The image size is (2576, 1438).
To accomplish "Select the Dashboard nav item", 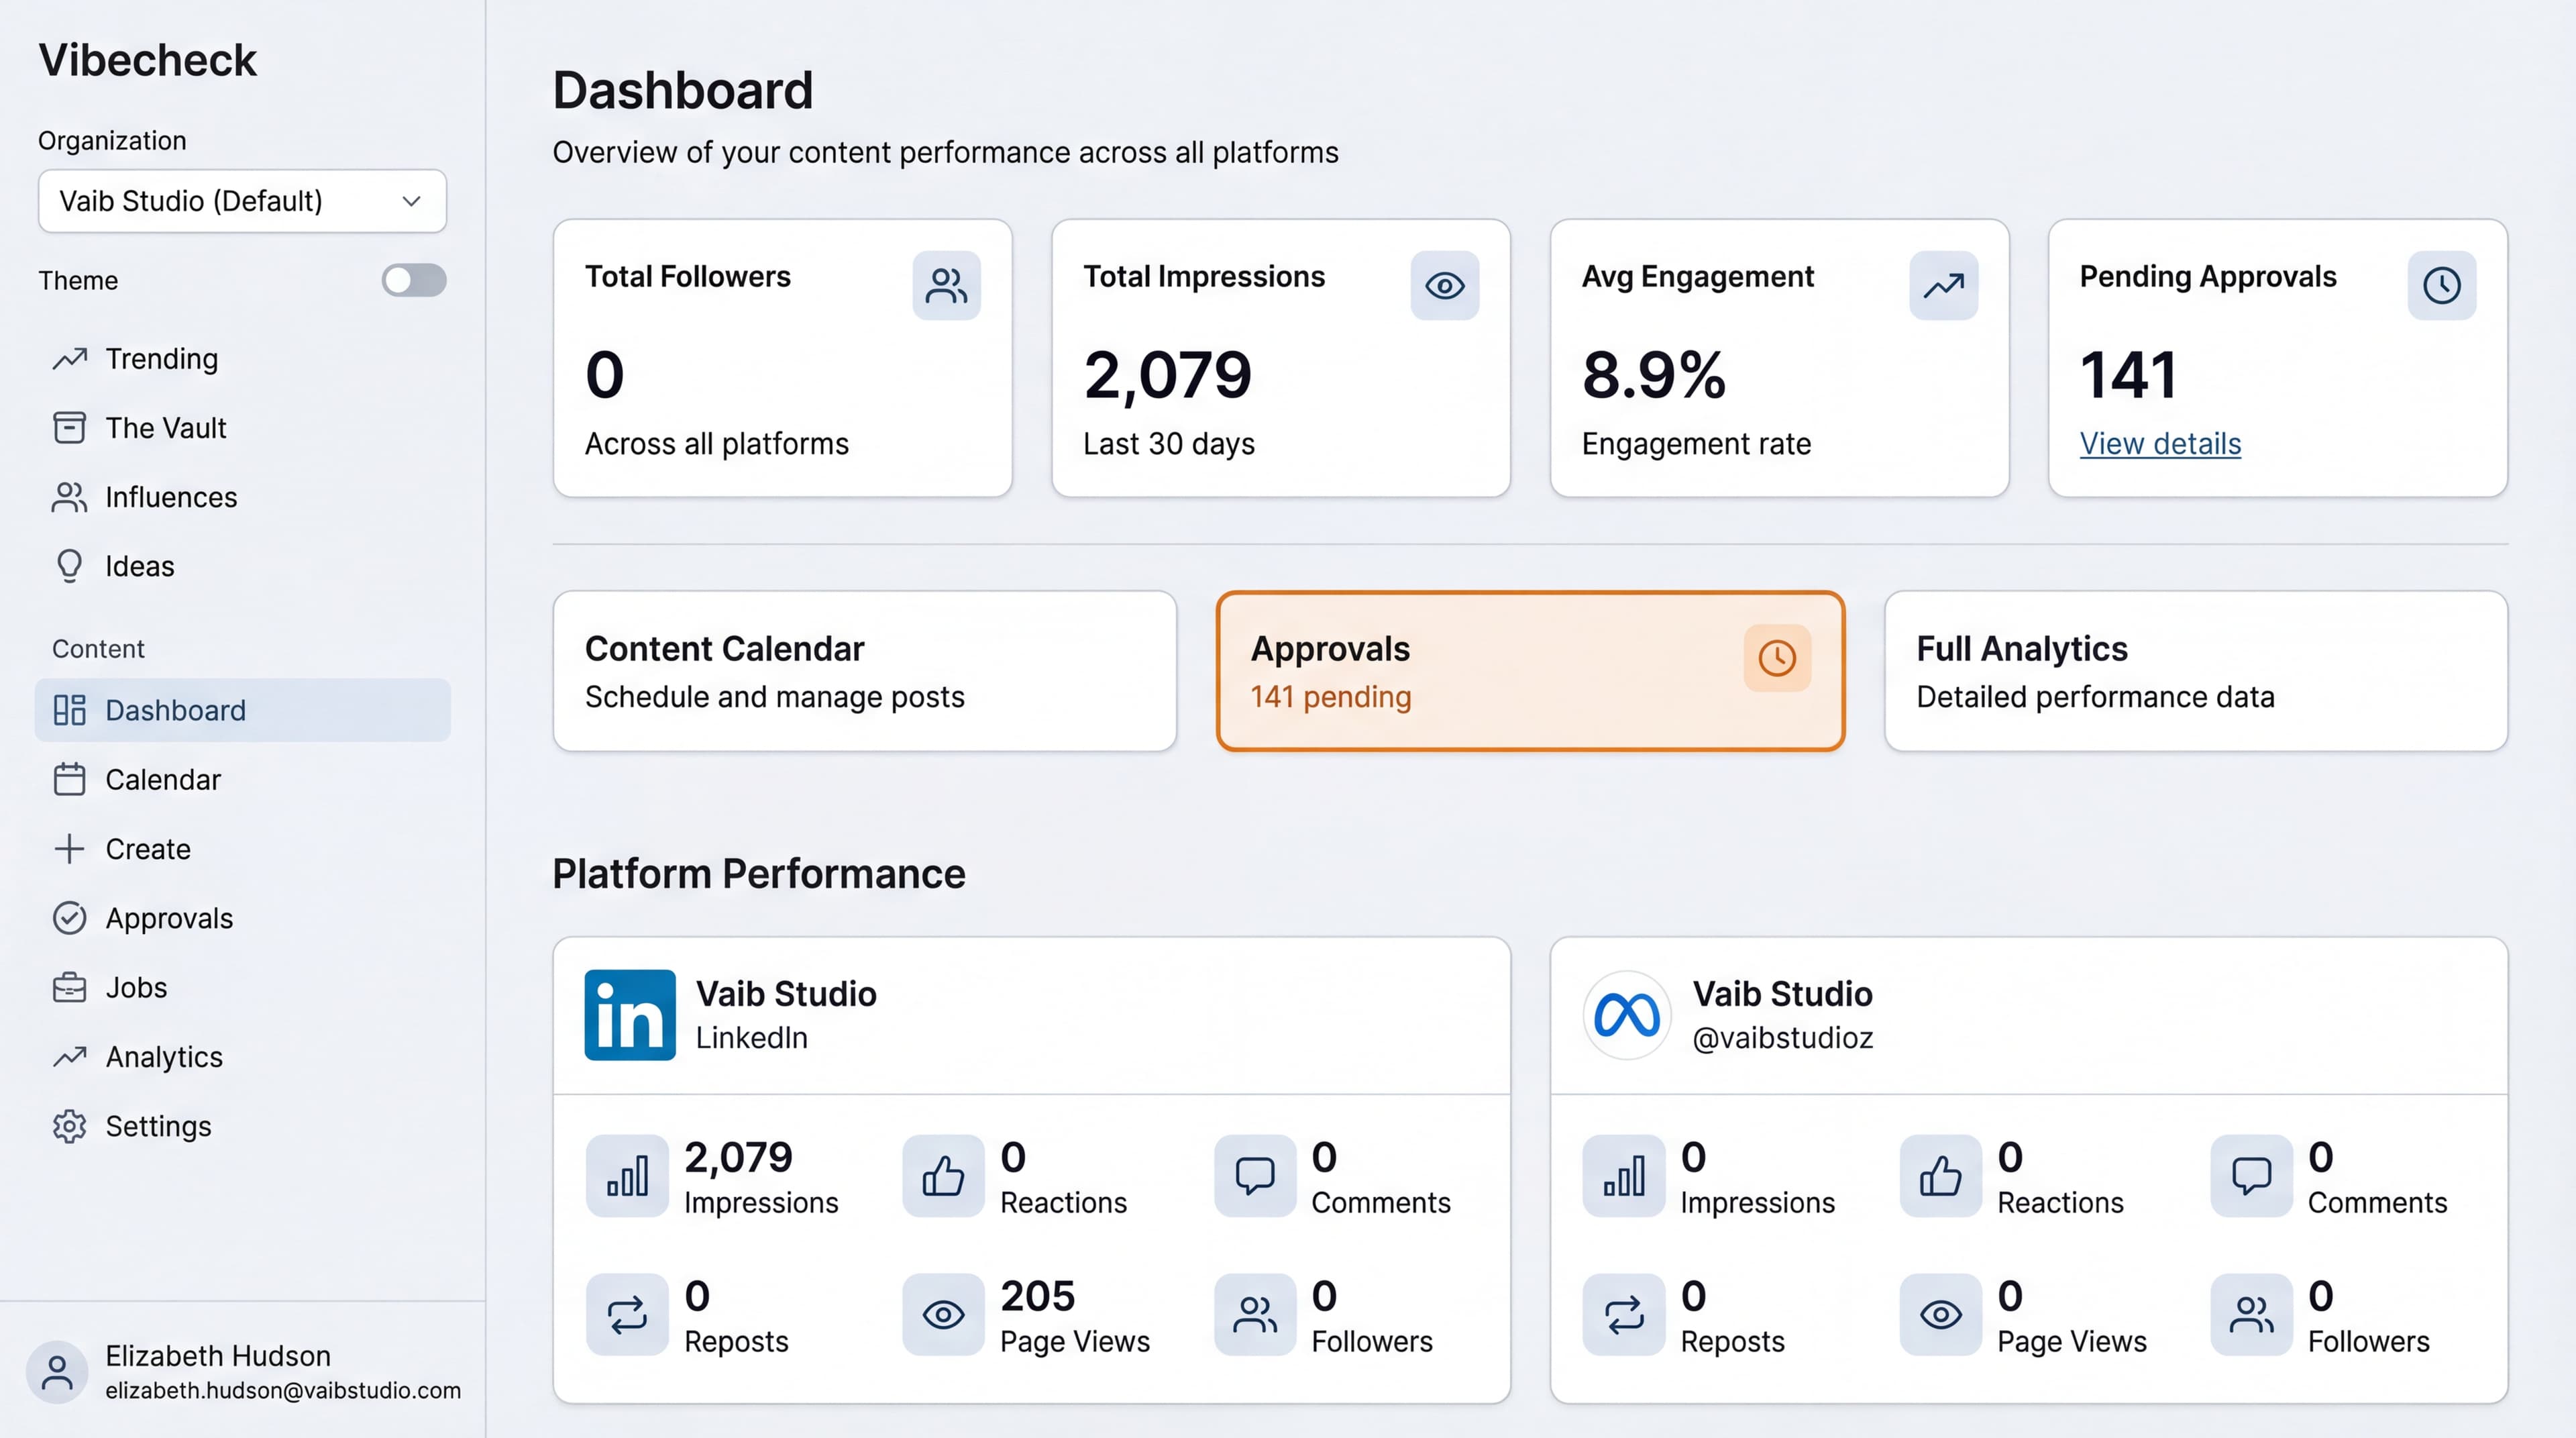I will click(x=175, y=710).
